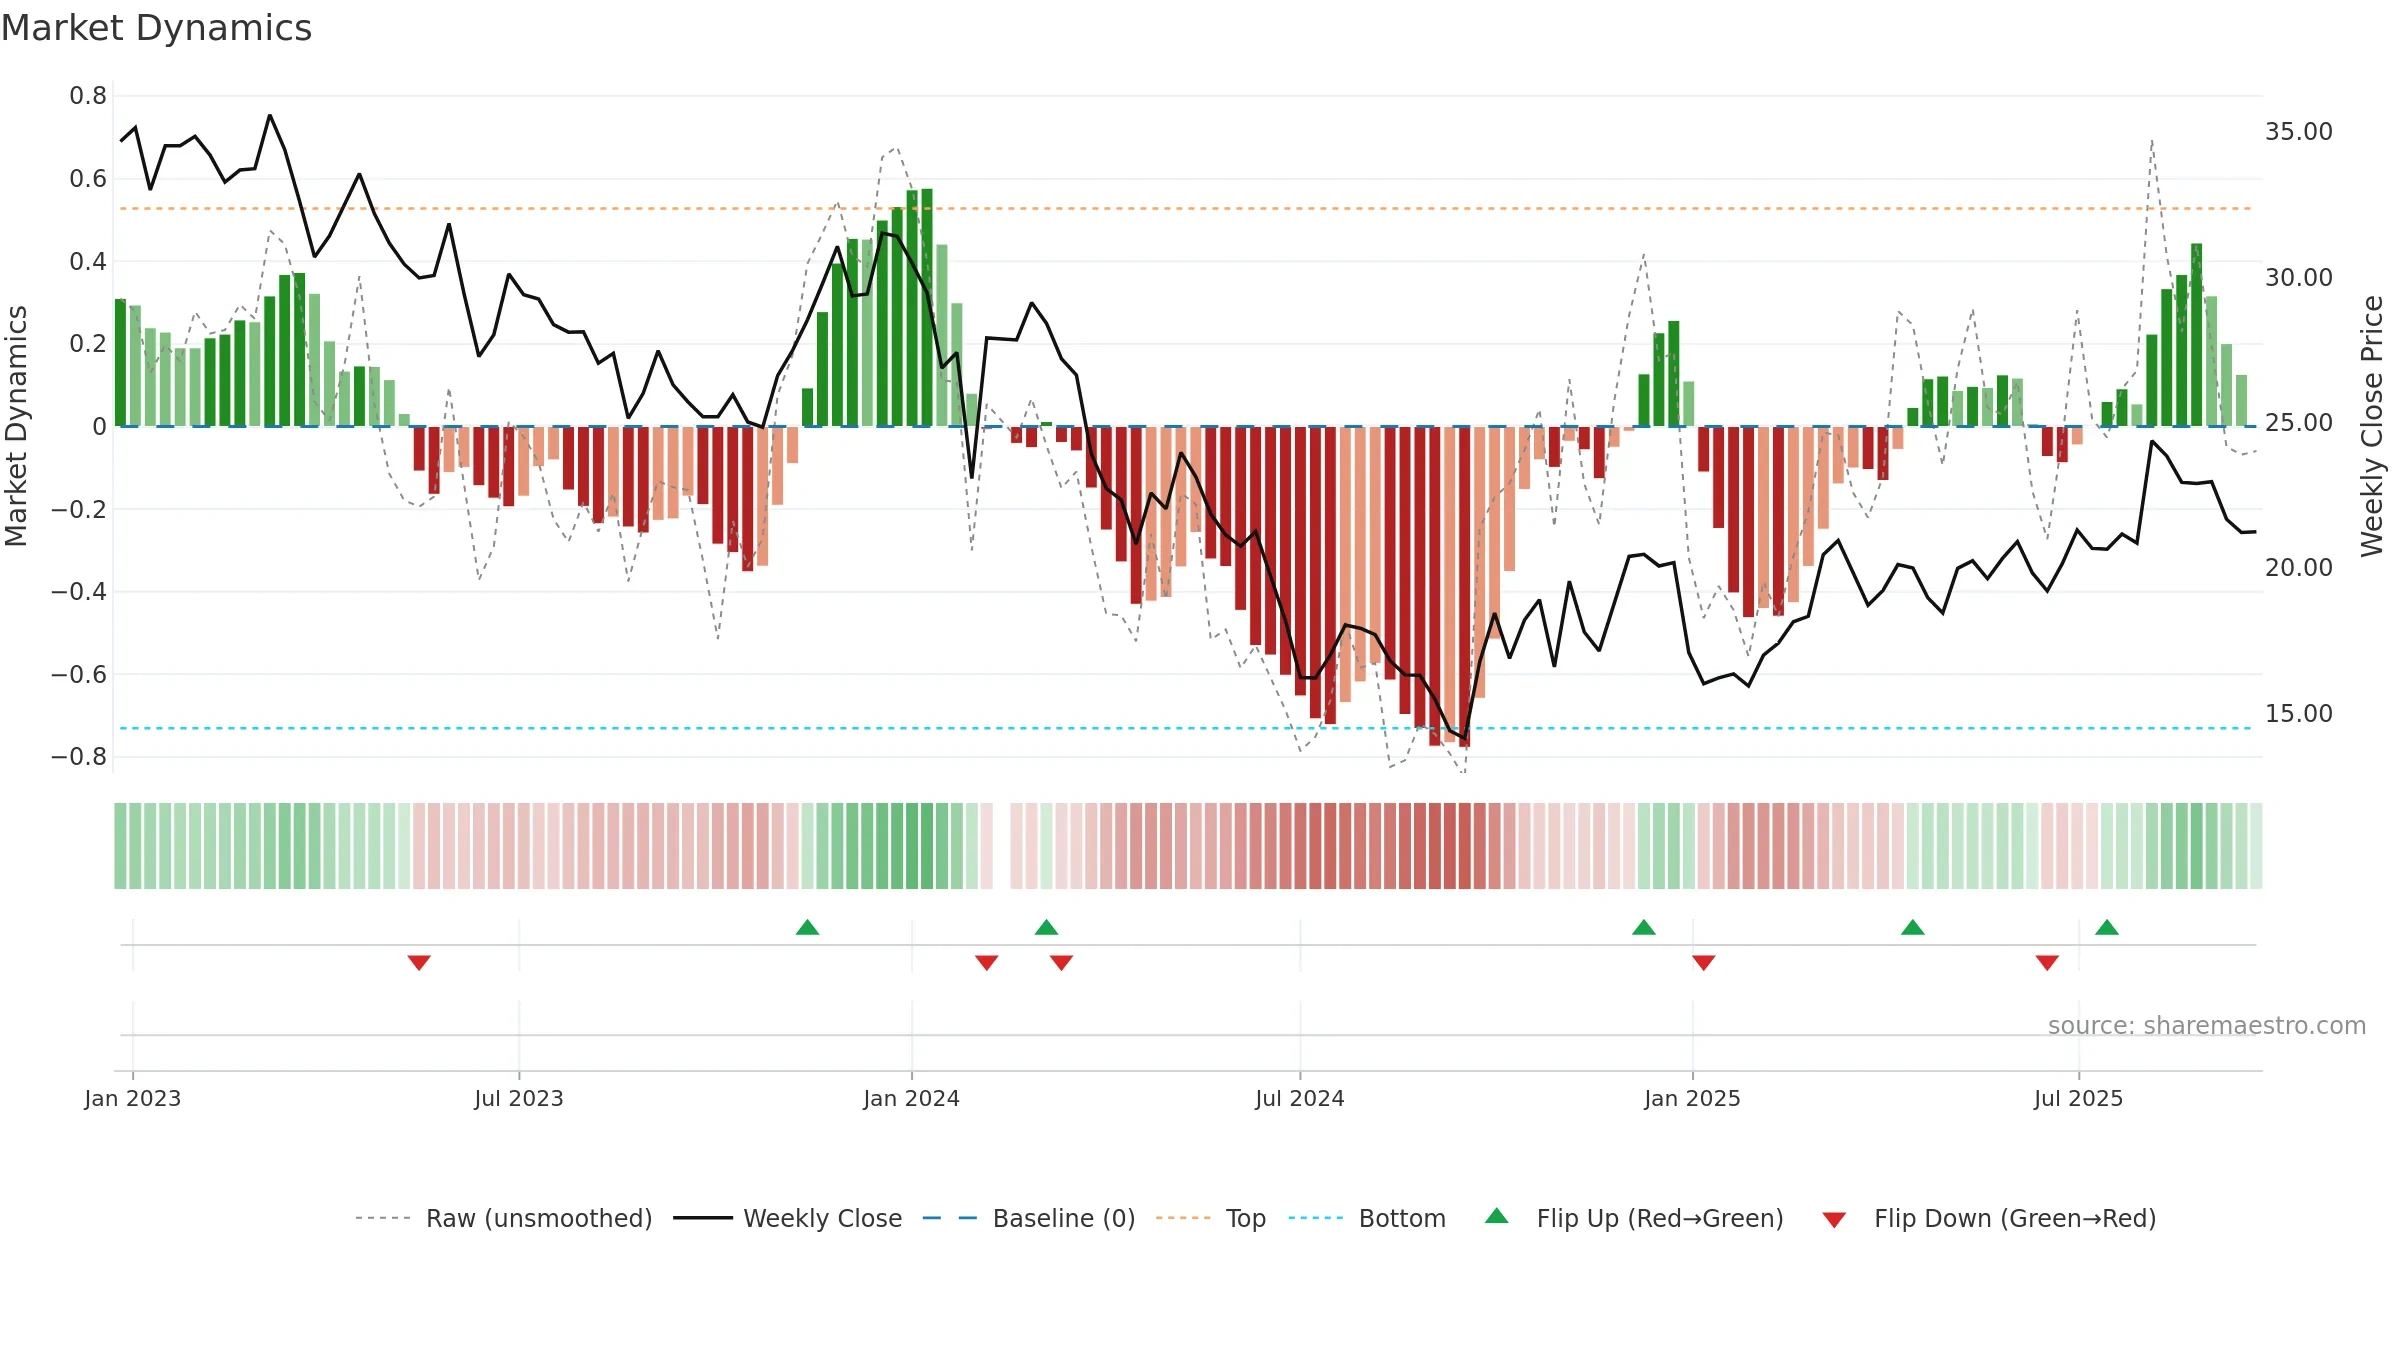Image resolution: width=2400 pixels, height=1350 pixels.
Task: Click the Jul 2025 x-axis label
Action: (2079, 1098)
